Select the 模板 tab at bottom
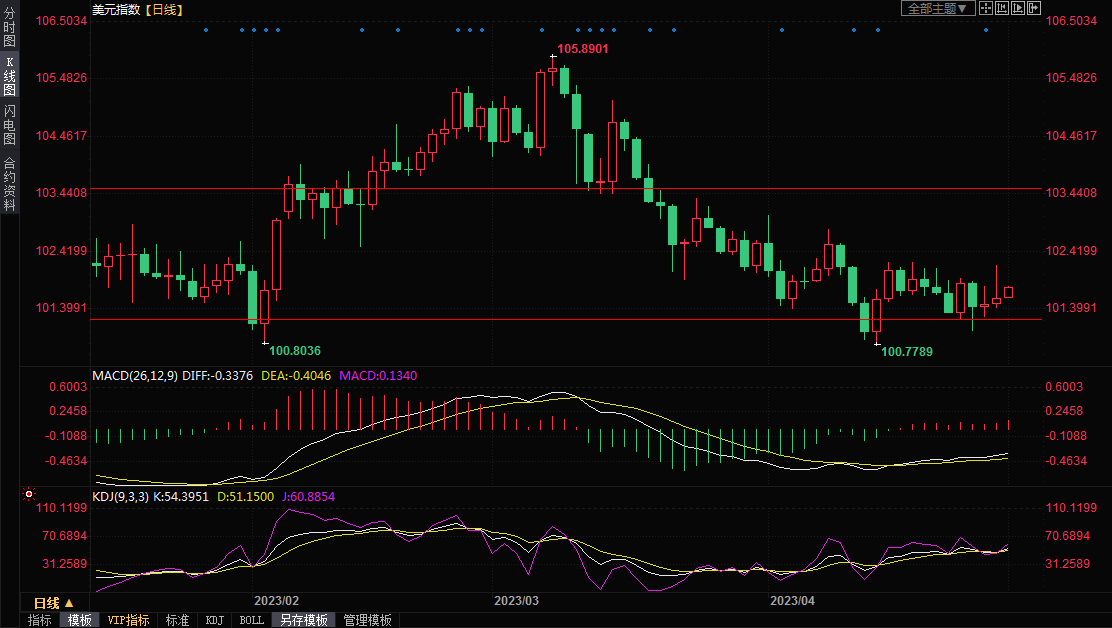1112x628 pixels. (80, 620)
